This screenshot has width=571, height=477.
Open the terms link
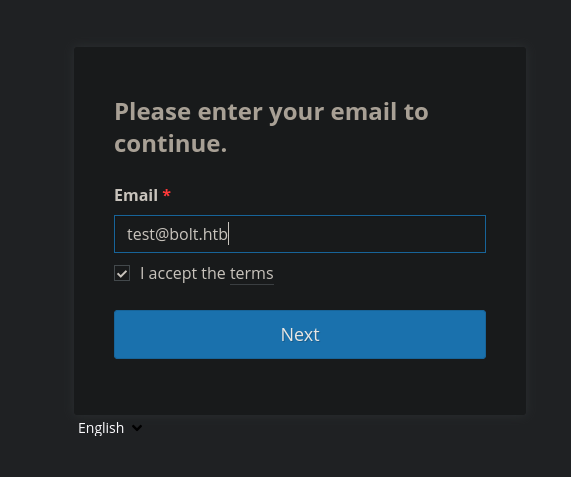click(252, 273)
